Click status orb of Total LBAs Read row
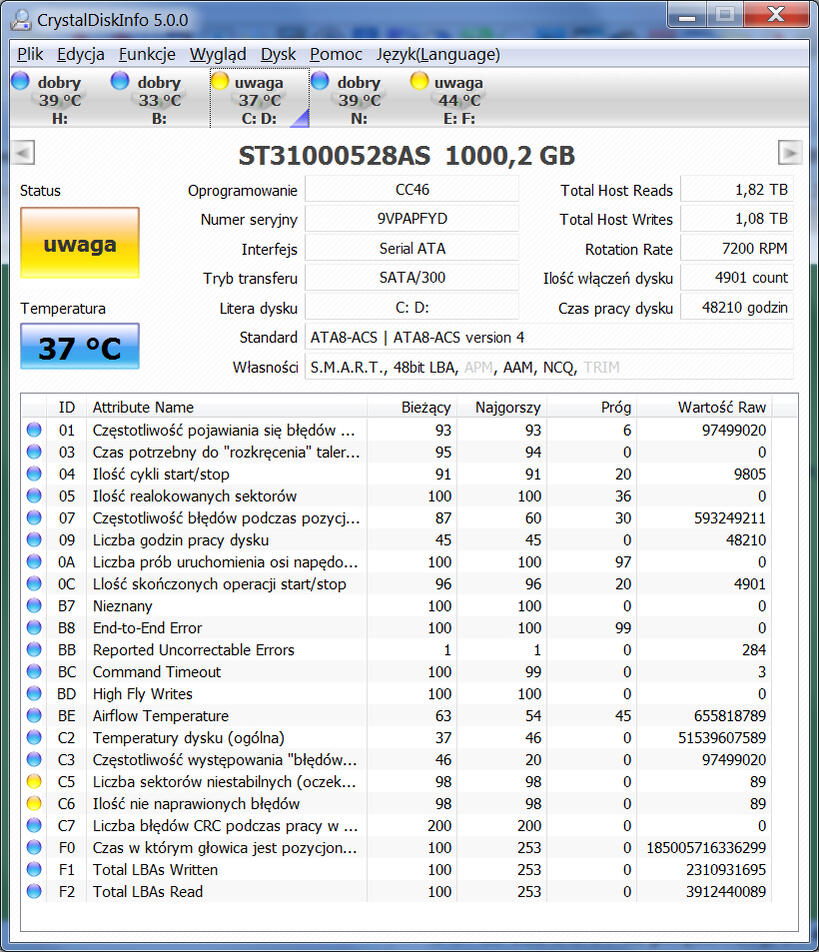Viewport: 819px width, 952px height. (x=34, y=891)
